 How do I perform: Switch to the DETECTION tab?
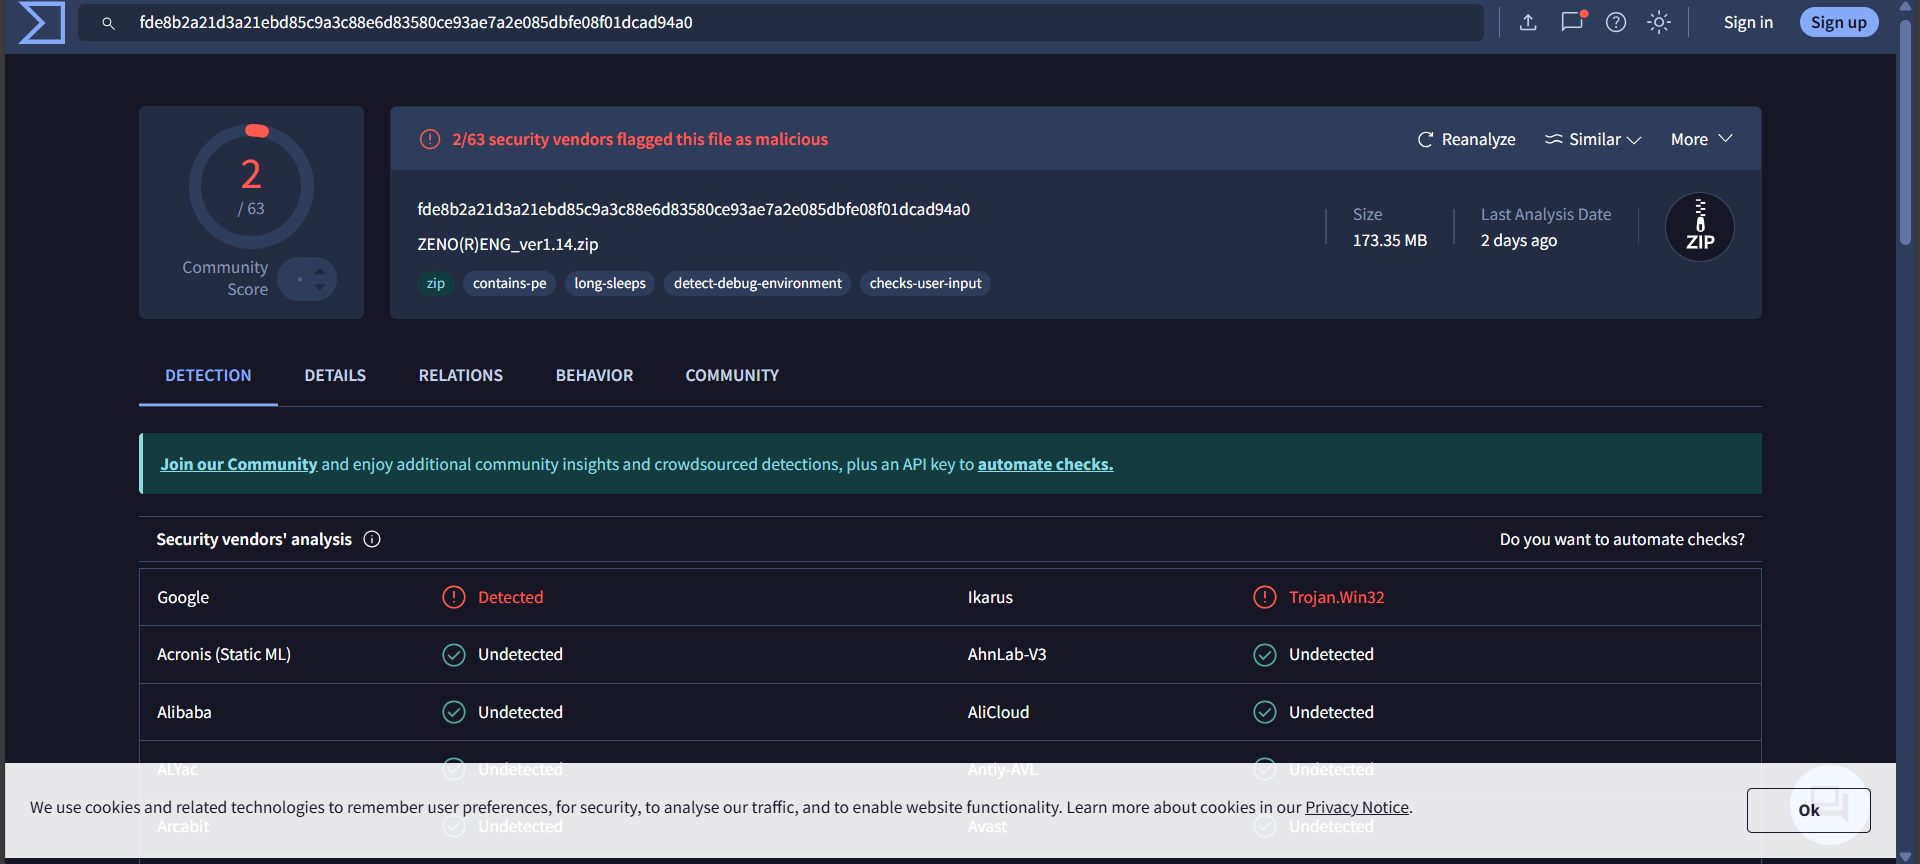(208, 375)
